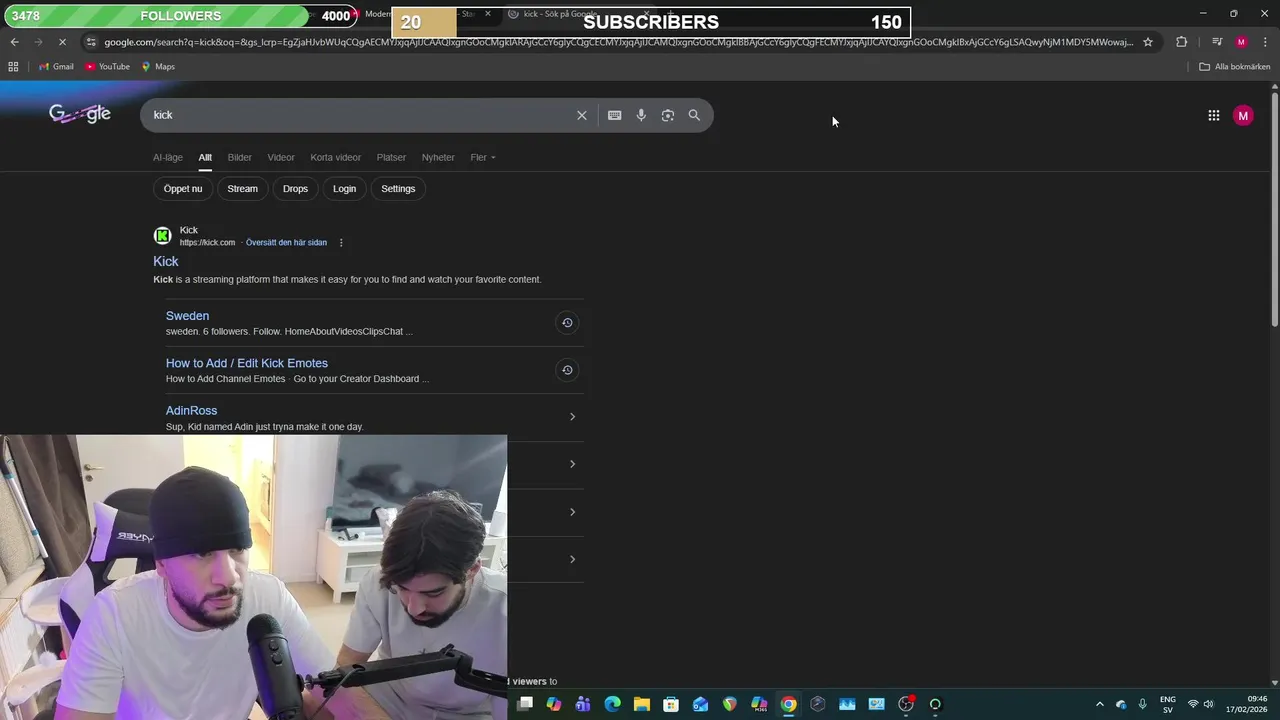The image size is (1280, 720).
Task: Open Chrome from the taskbar
Action: pos(789,704)
